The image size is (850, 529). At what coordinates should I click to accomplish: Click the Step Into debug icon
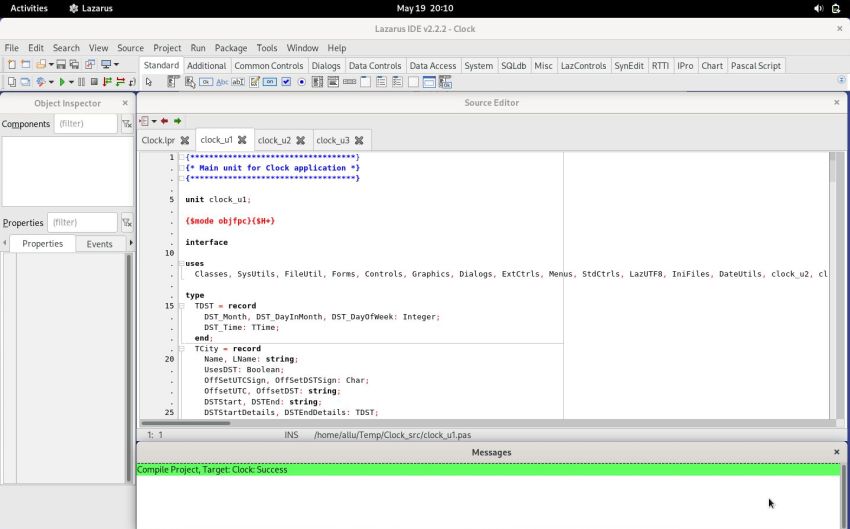(107, 82)
